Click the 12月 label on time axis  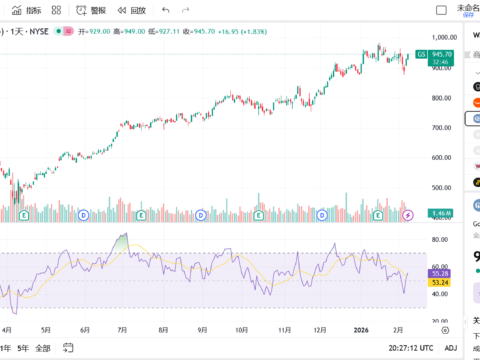(x=320, y=330)
